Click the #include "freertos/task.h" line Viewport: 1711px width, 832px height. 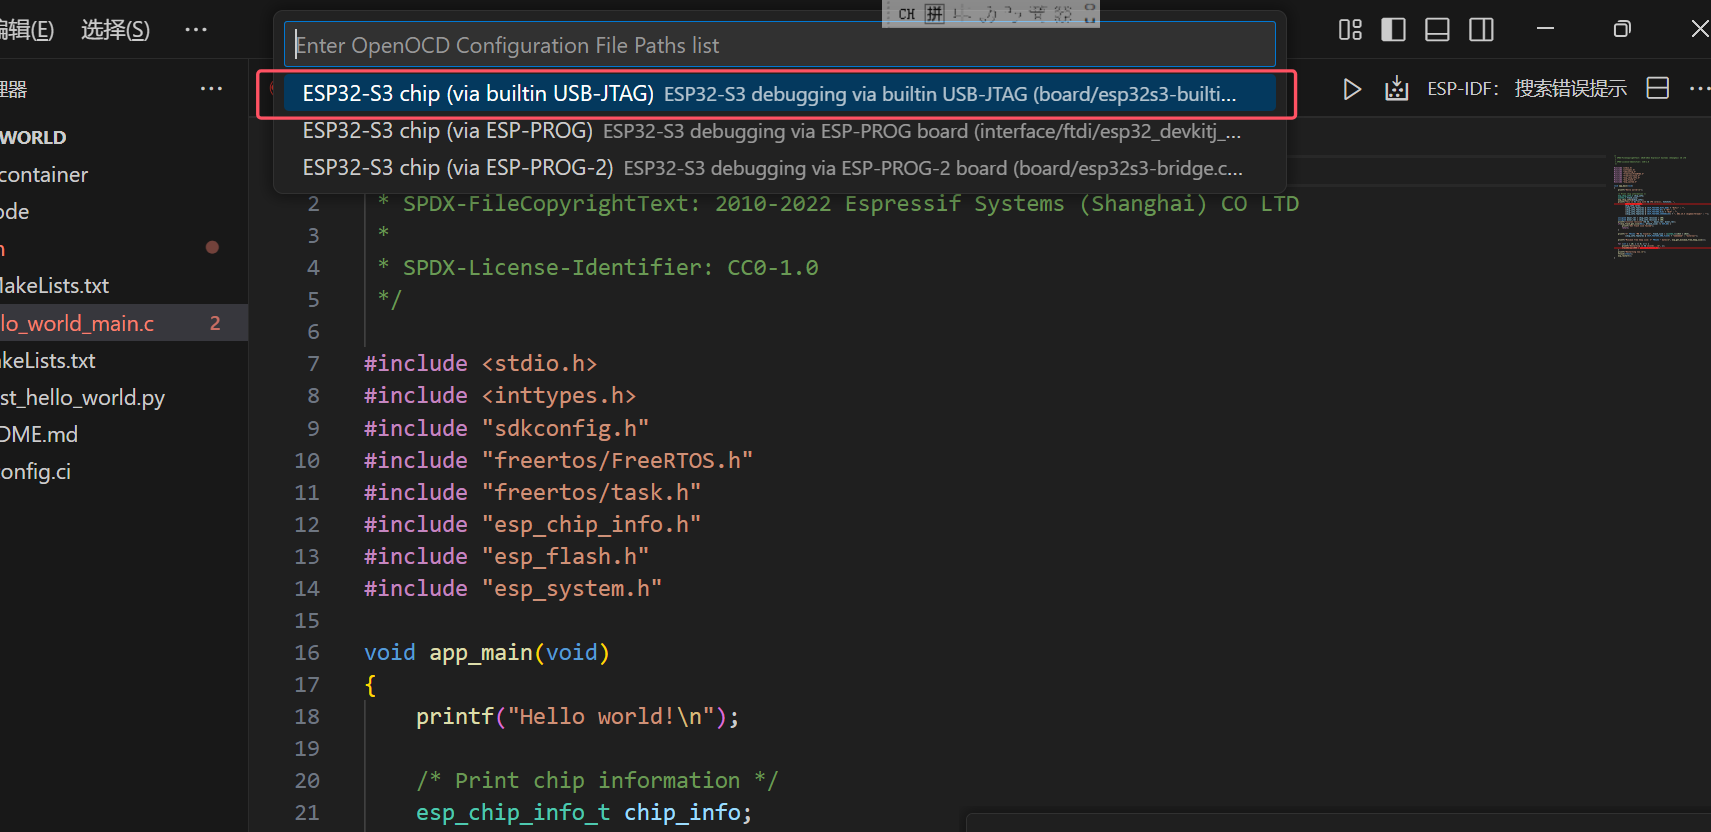click(x=532, y=493)
